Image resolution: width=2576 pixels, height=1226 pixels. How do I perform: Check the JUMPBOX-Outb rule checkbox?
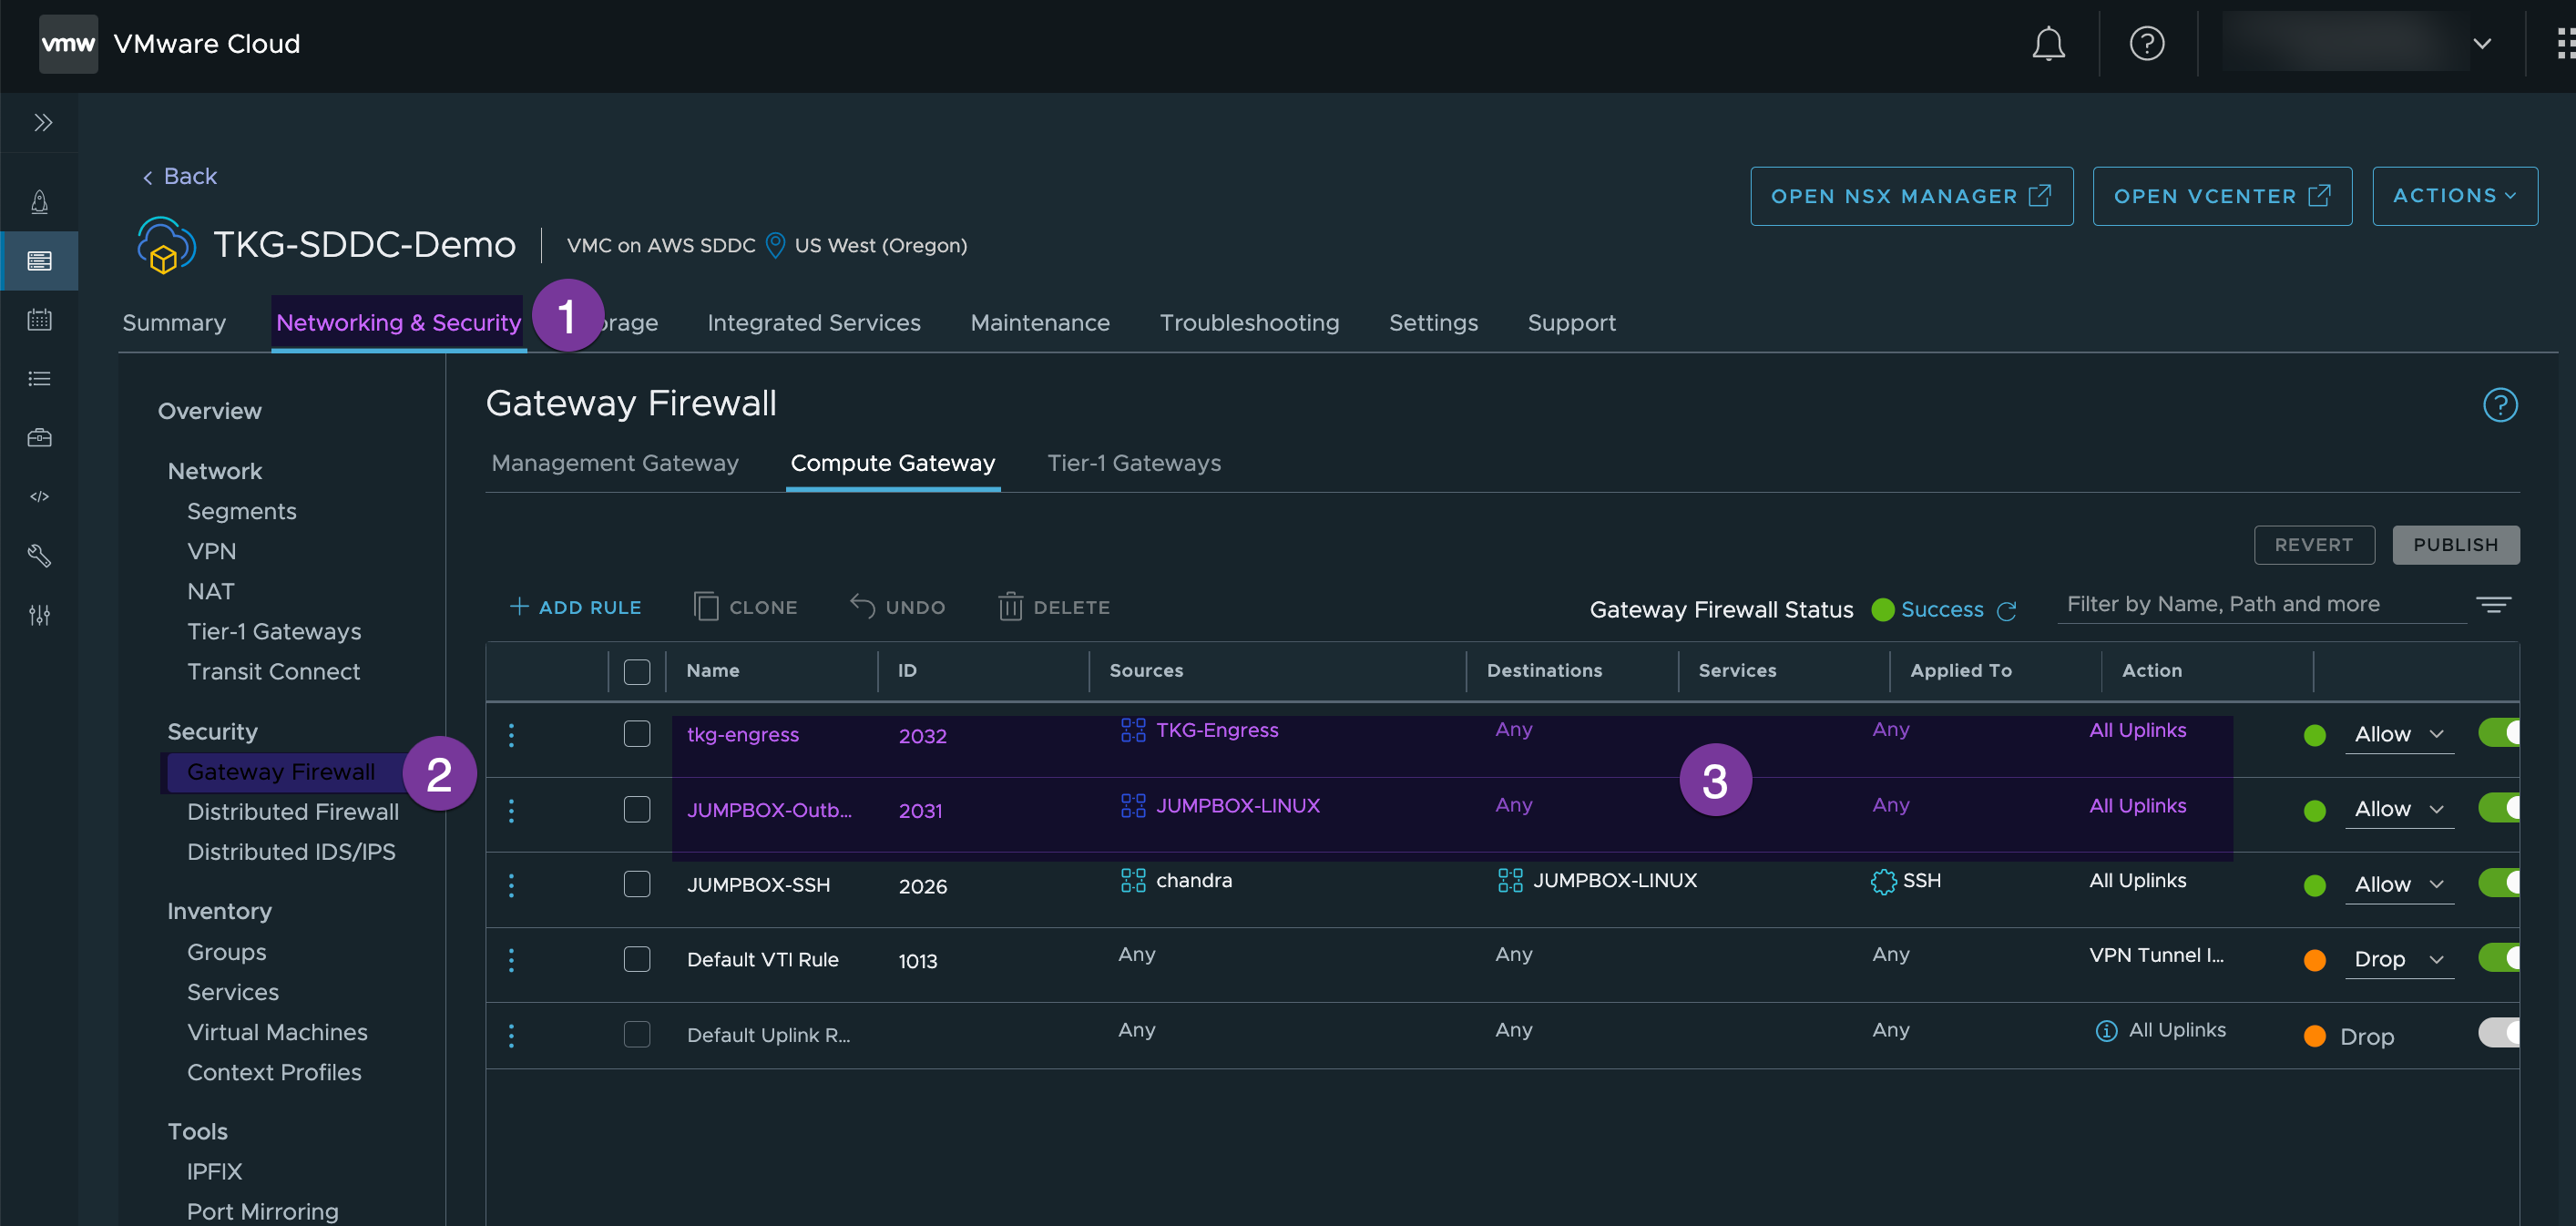[637, 809]
